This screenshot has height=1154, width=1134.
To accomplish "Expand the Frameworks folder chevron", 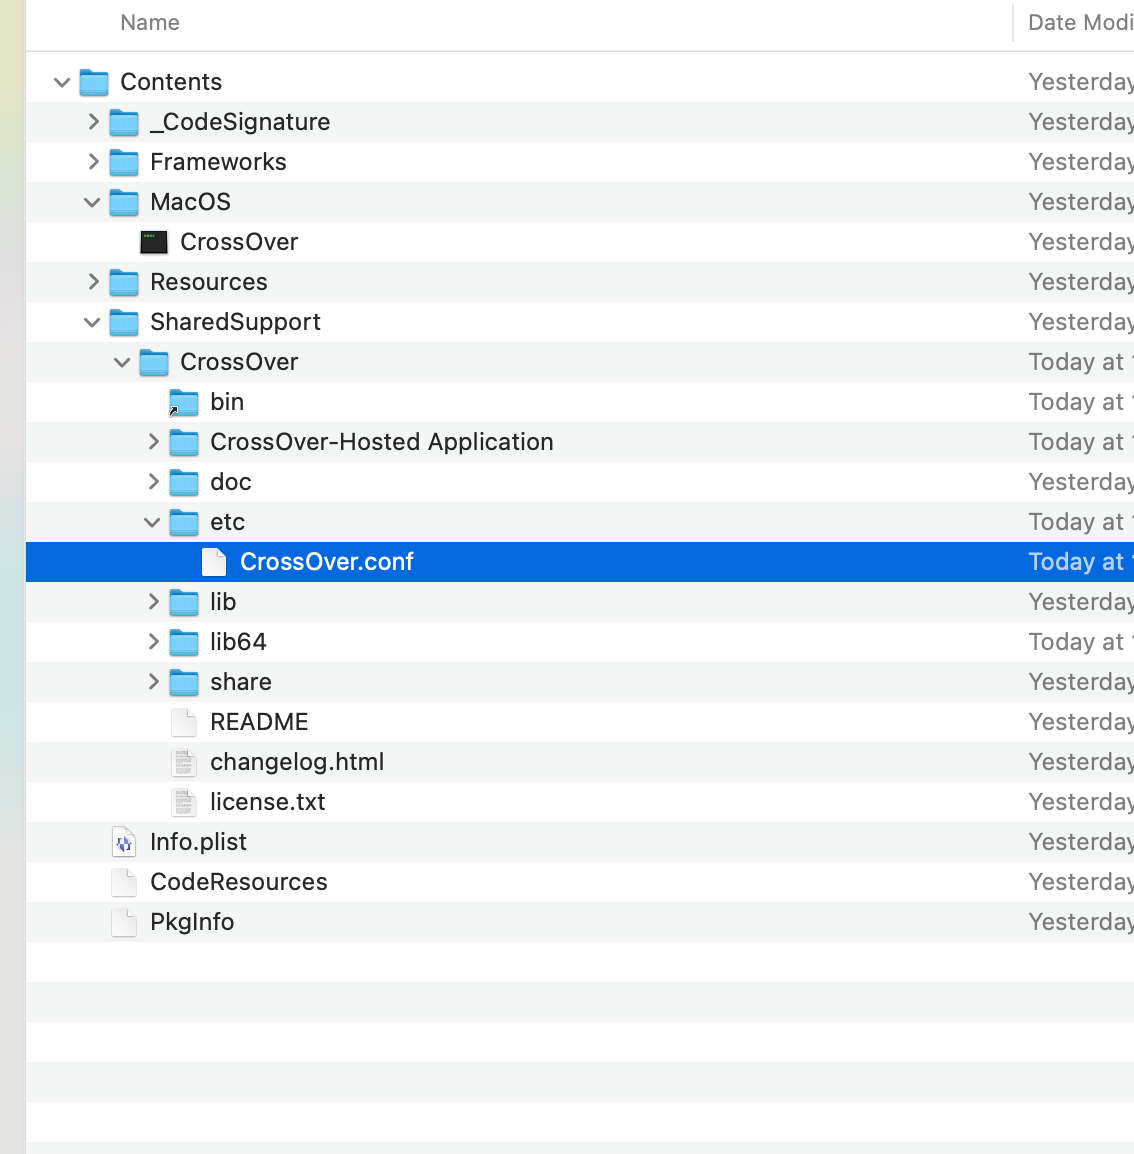I will (x=93, y=161).
